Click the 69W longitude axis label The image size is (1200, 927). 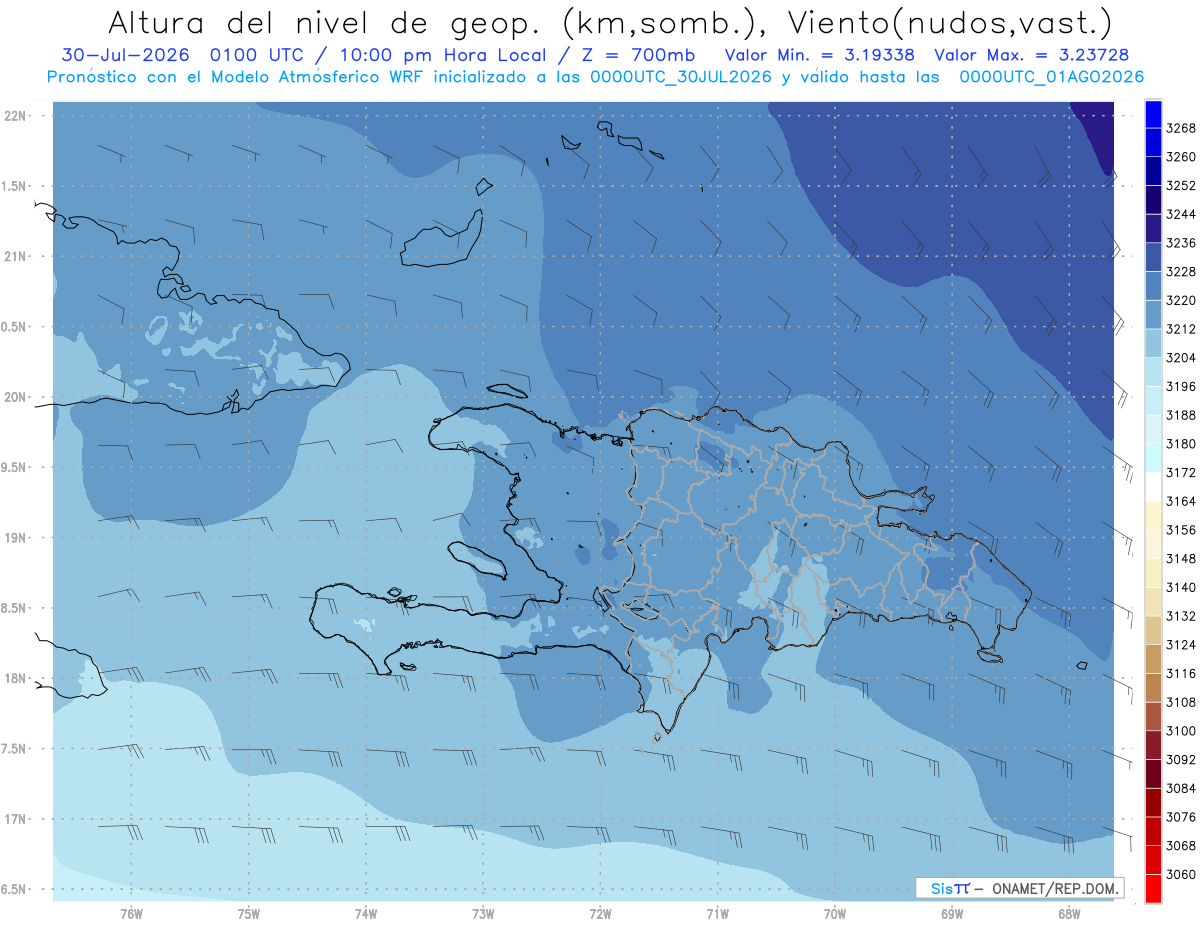click(x=952, y=913)
